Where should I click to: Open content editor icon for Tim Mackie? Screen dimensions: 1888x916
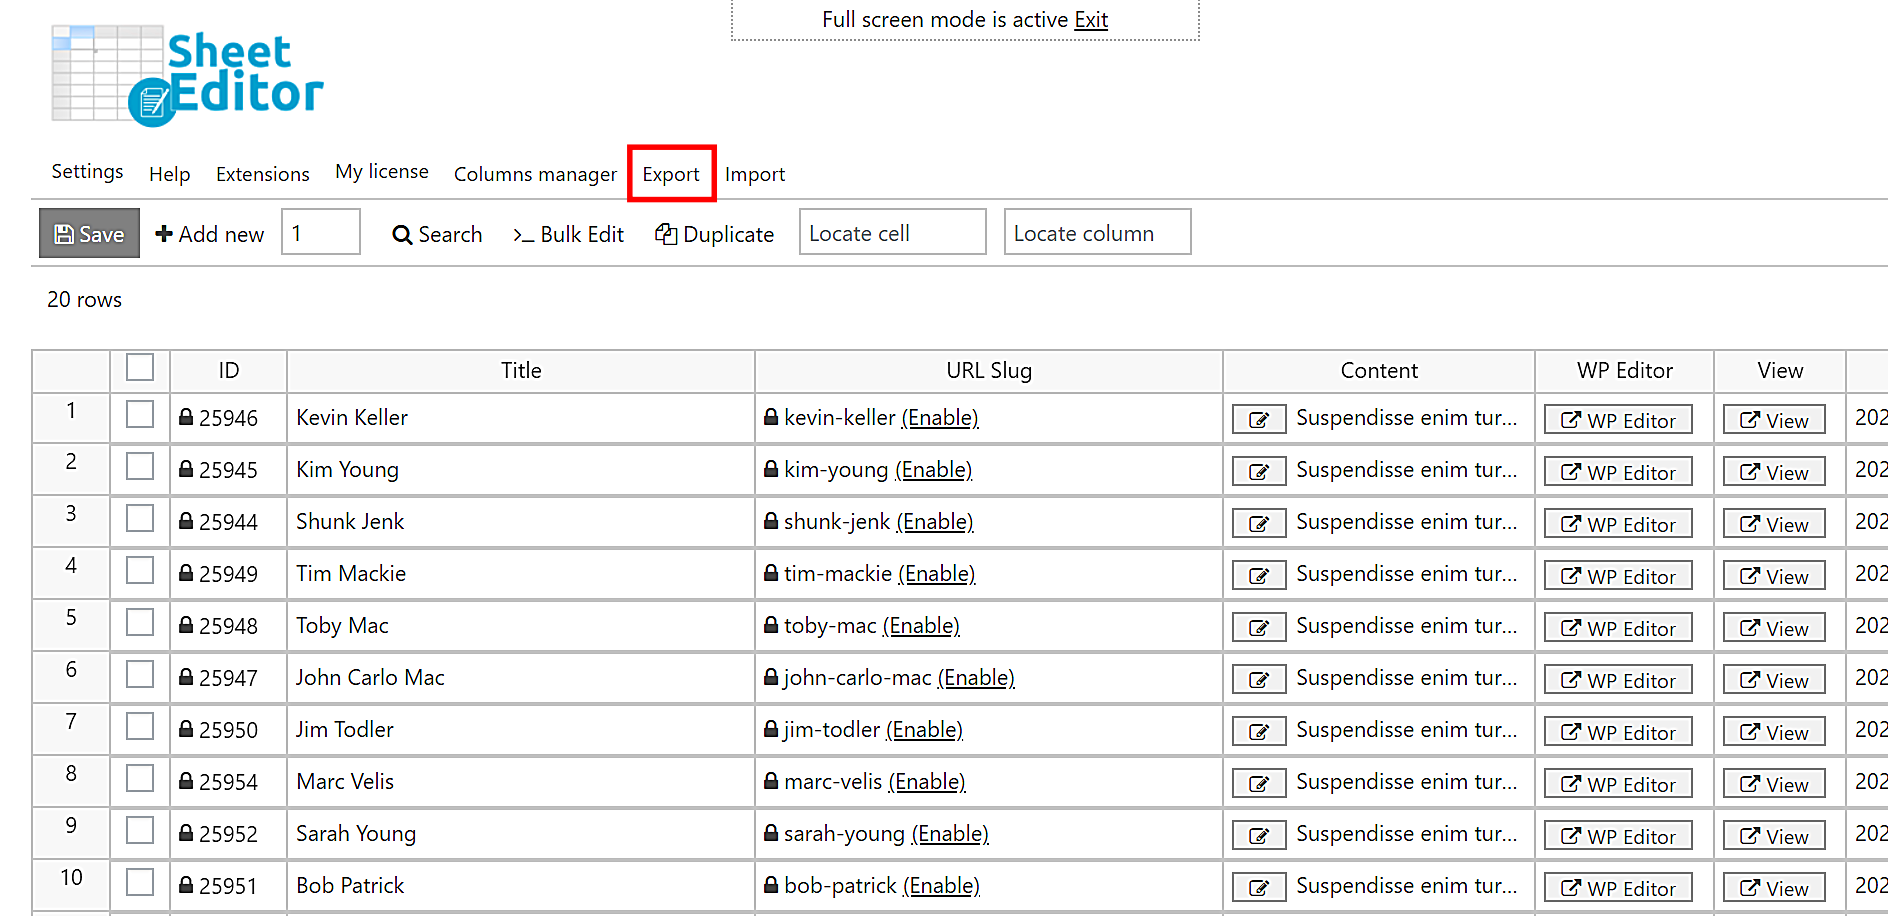1258,576
